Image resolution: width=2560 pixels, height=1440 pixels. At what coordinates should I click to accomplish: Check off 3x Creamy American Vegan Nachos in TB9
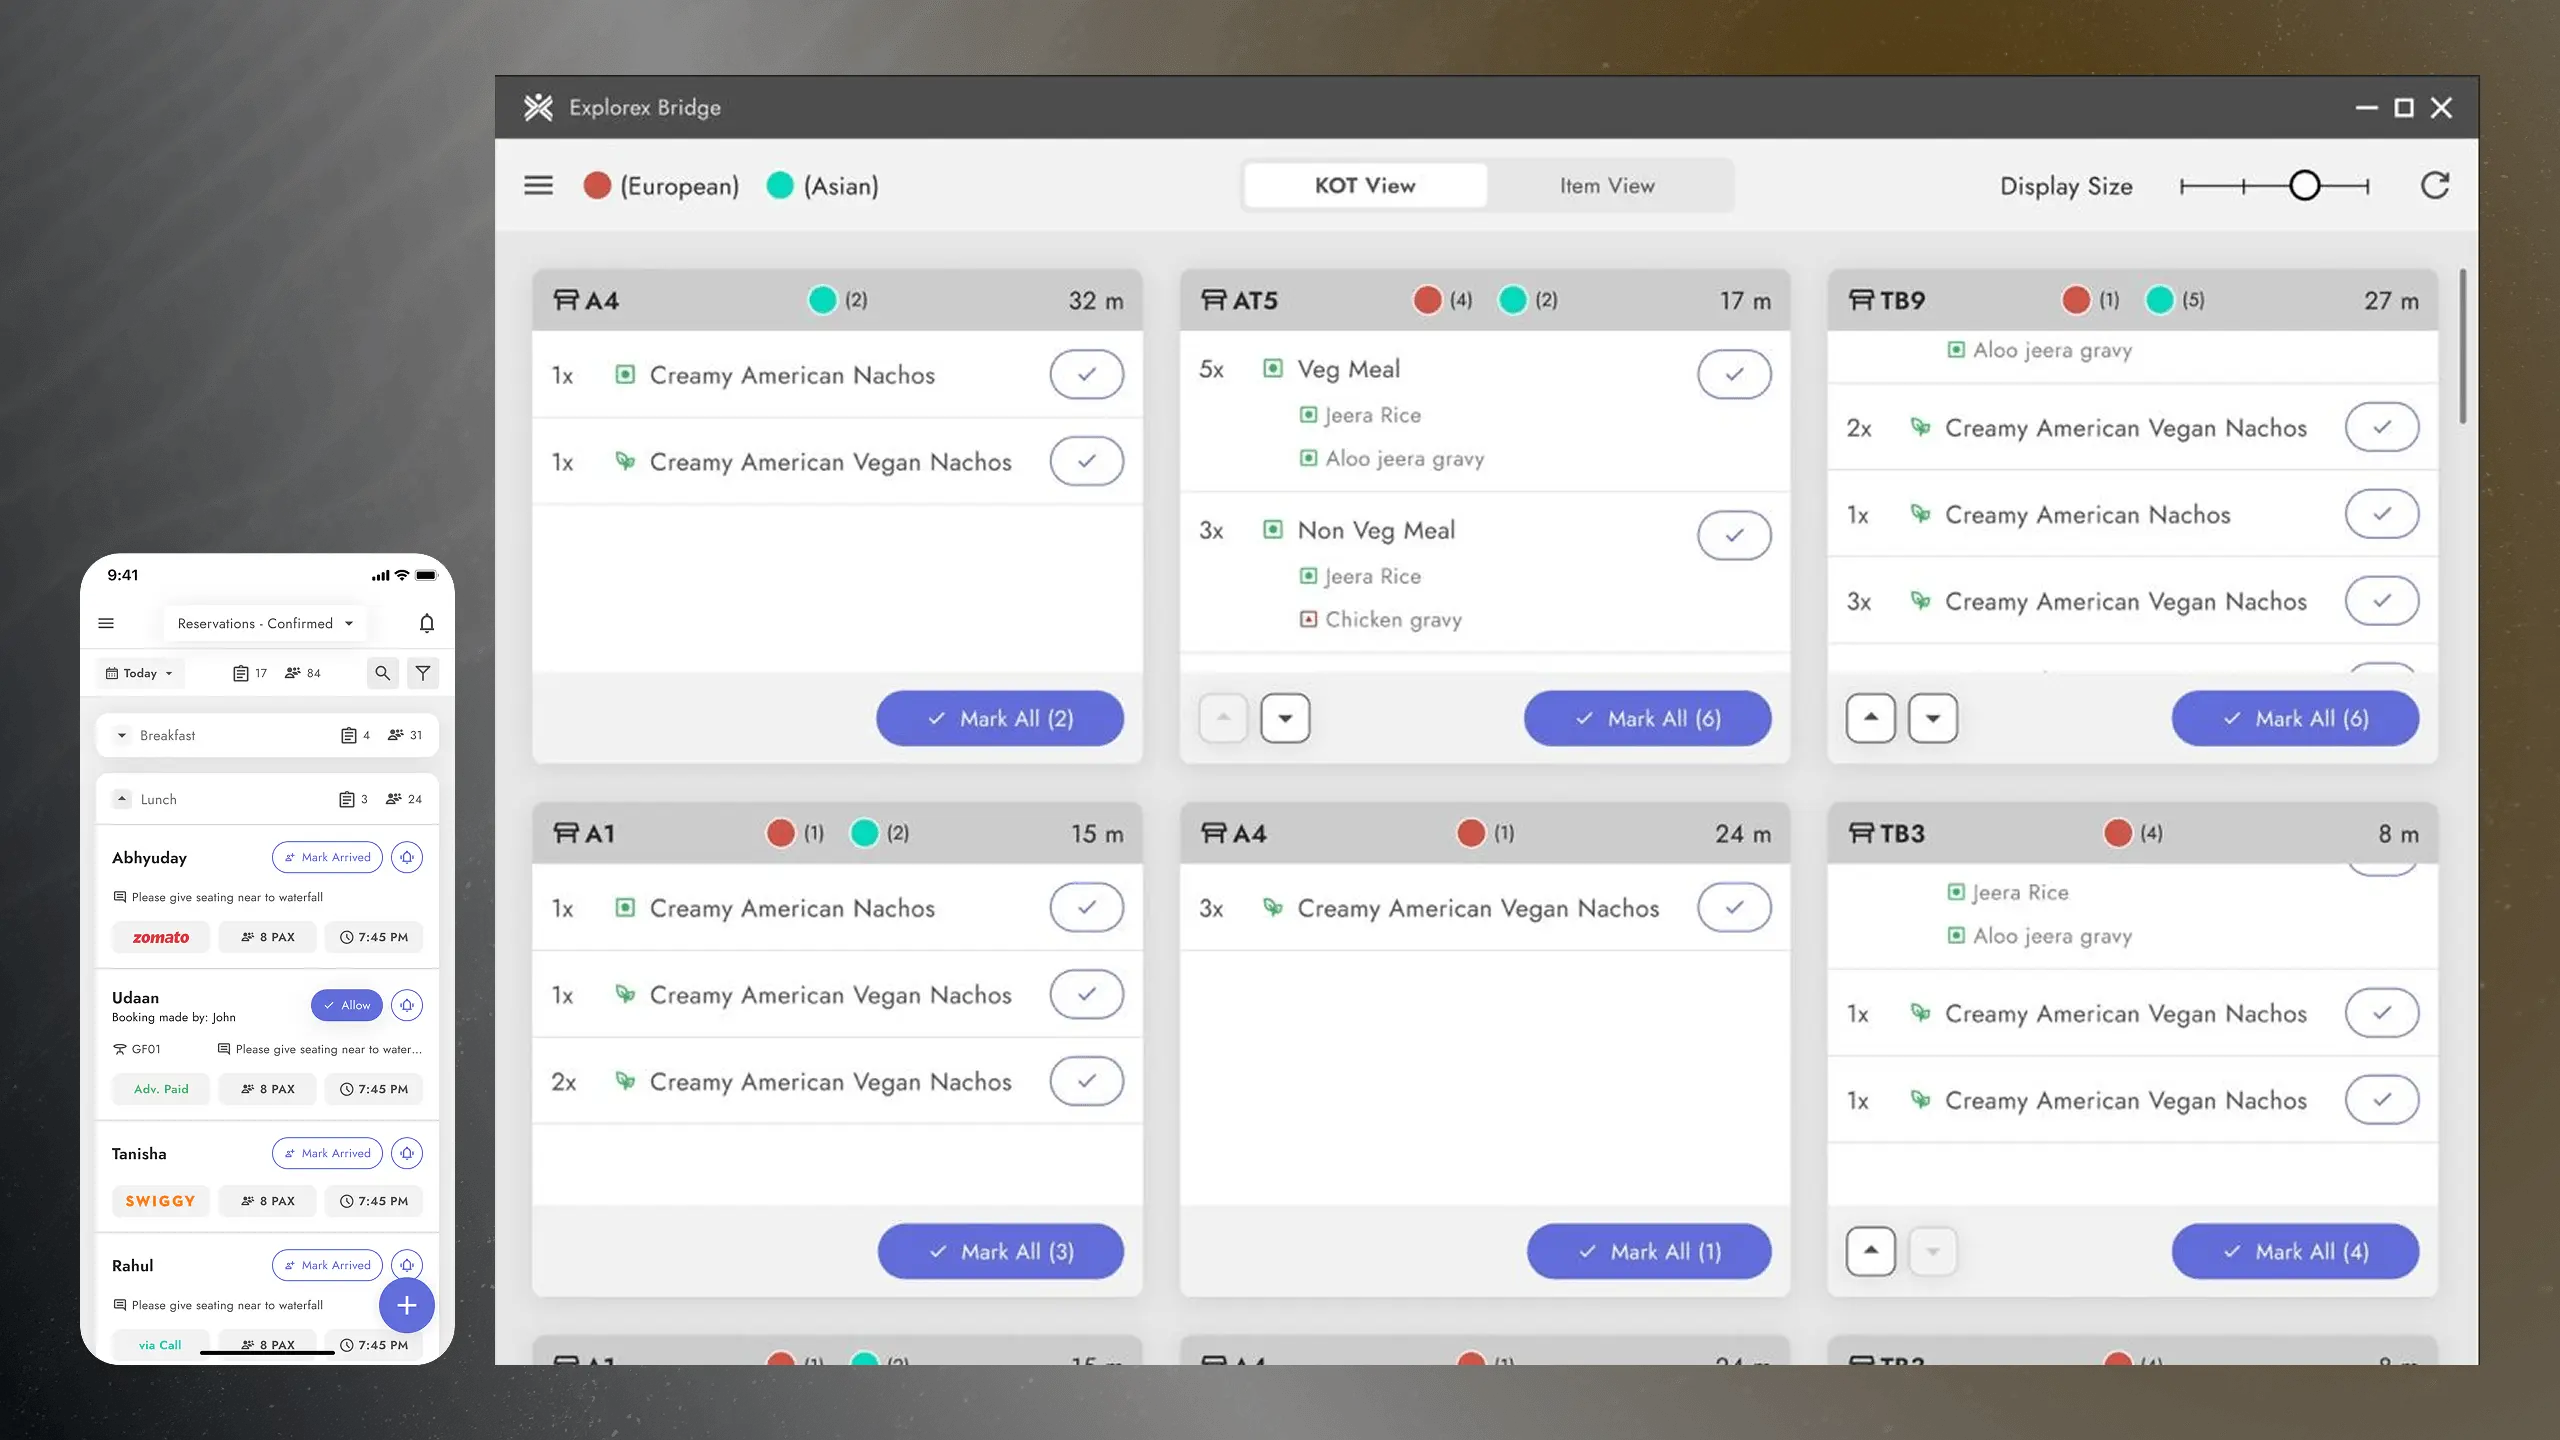pyautogui.click(x=2382, y=601)
